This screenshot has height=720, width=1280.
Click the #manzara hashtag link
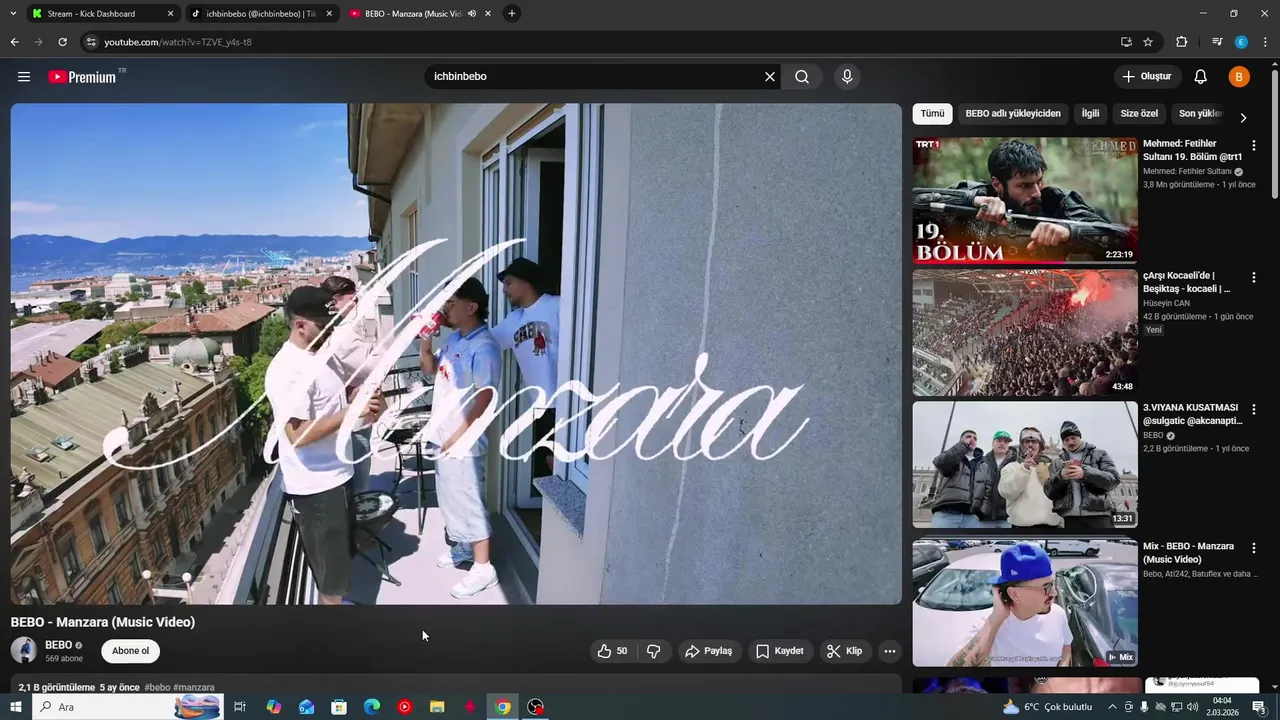coord(194,688)
